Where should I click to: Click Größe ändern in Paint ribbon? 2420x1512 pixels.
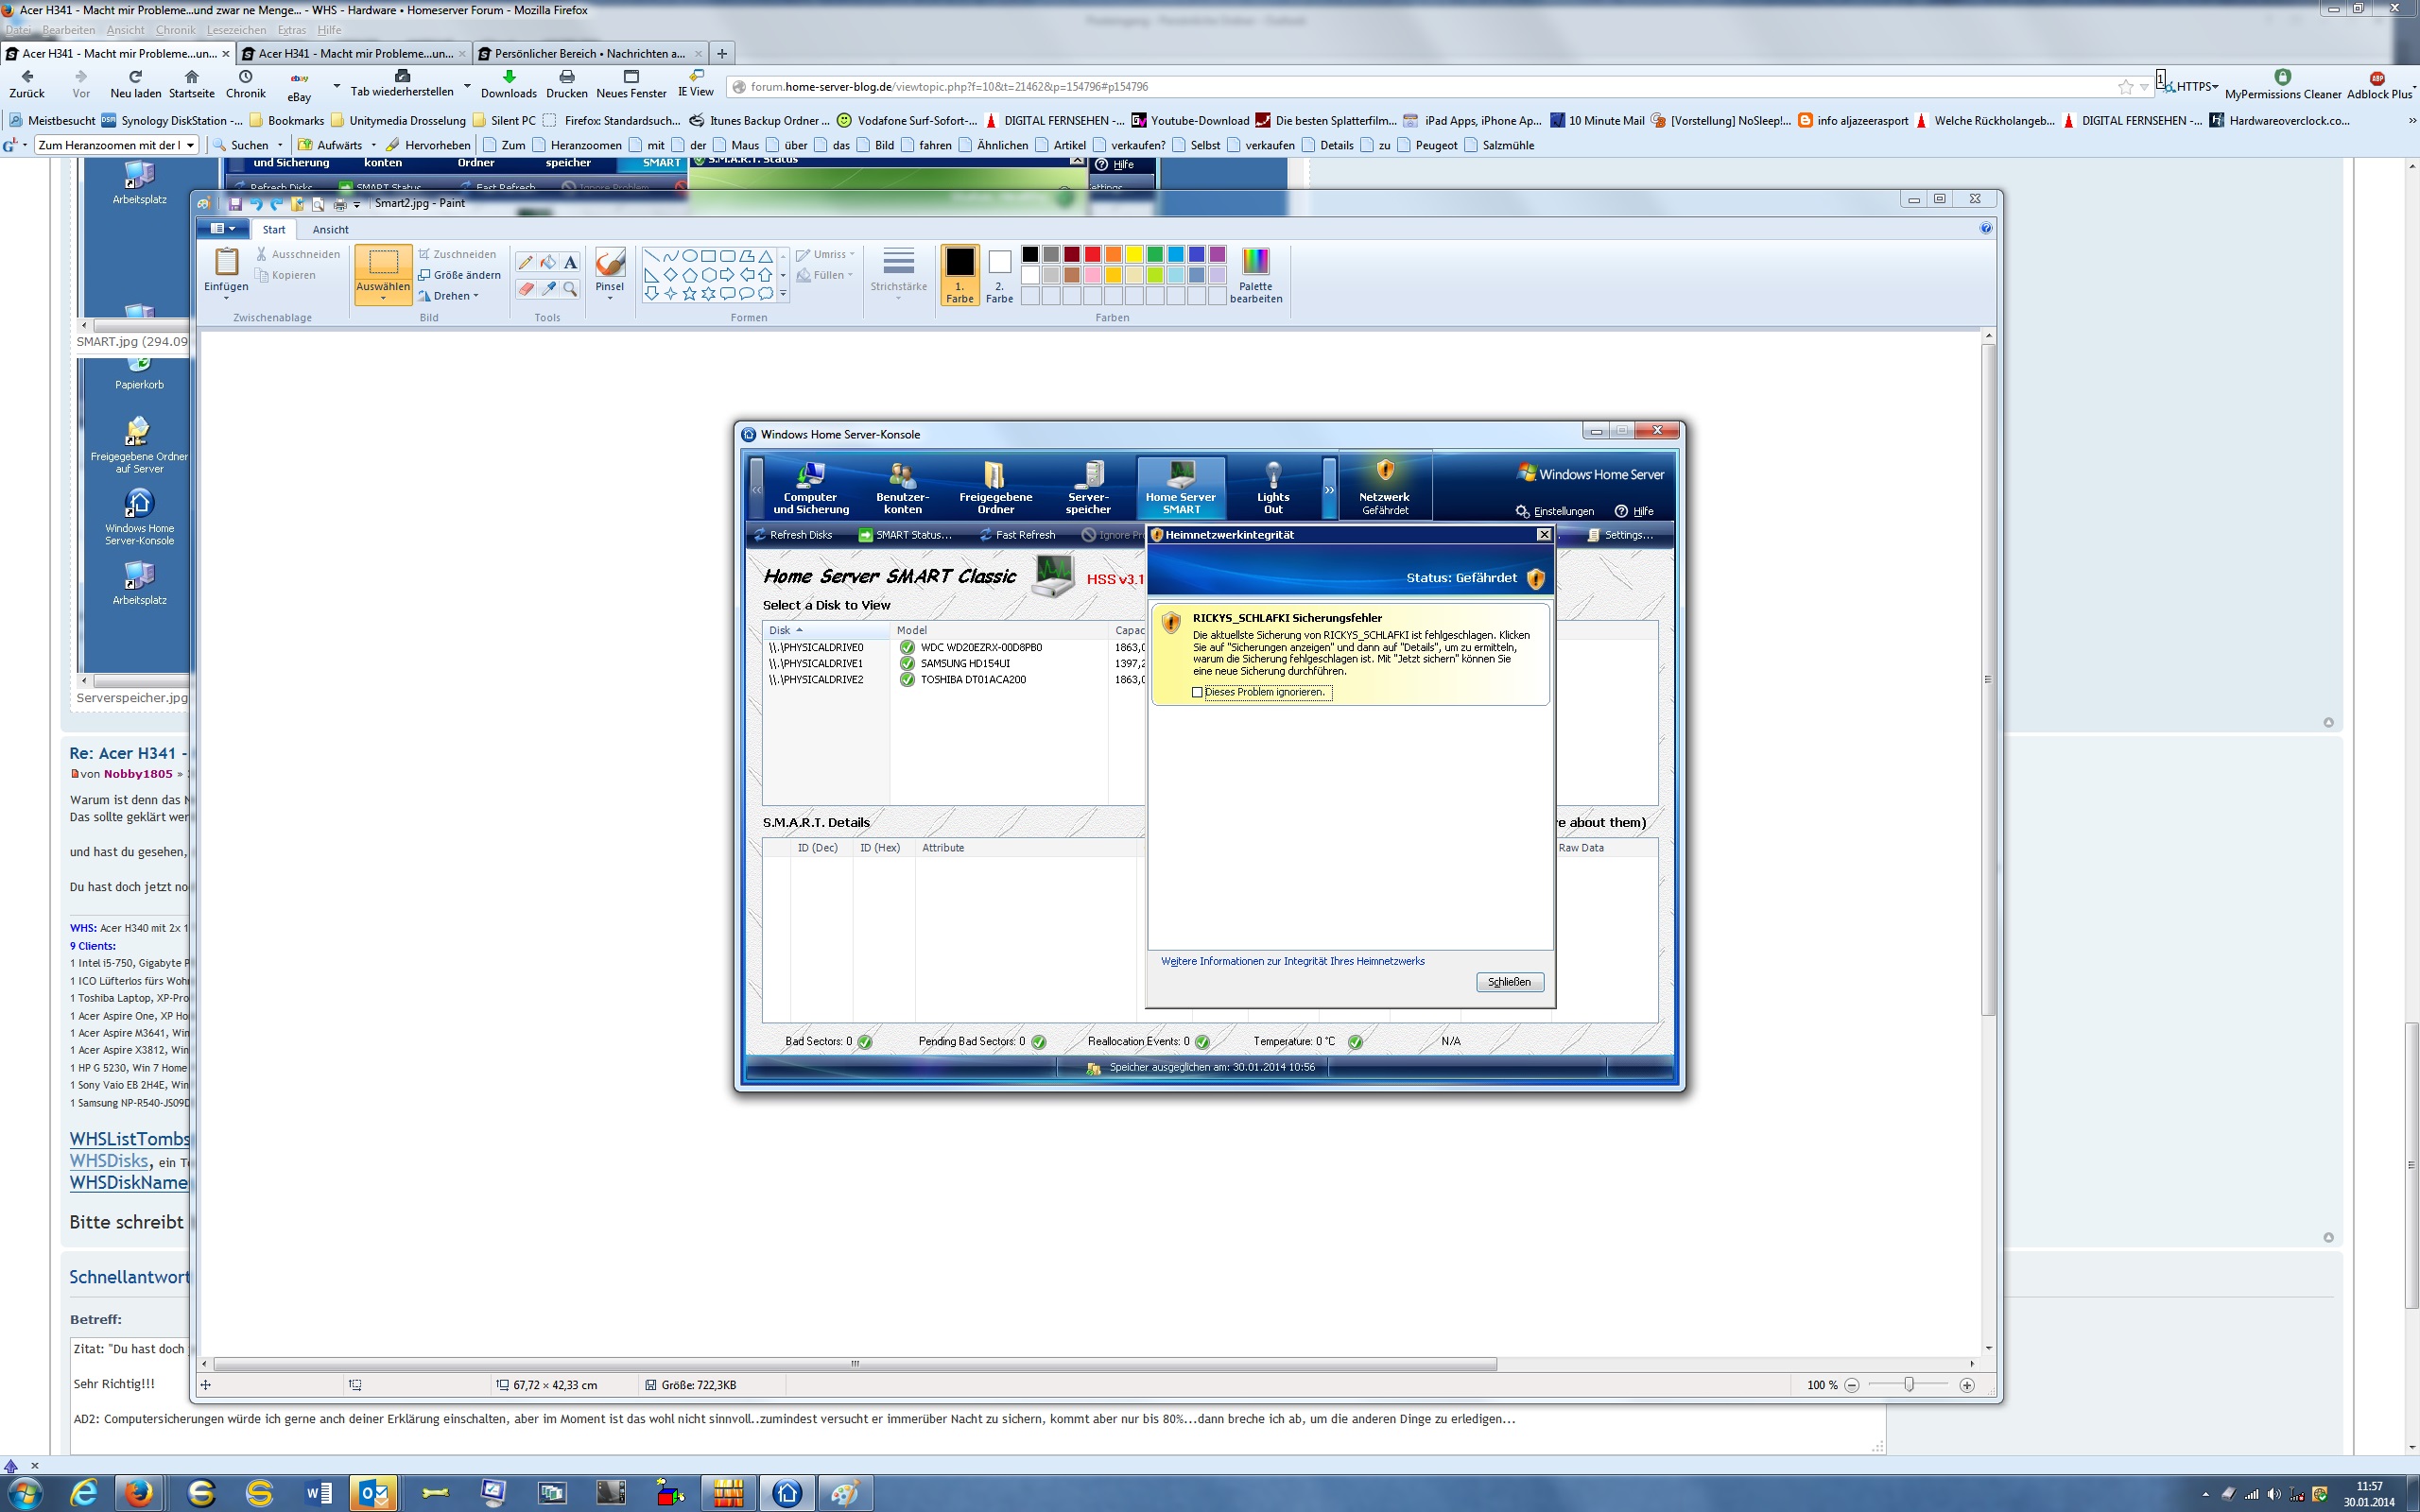pos(459,275)
